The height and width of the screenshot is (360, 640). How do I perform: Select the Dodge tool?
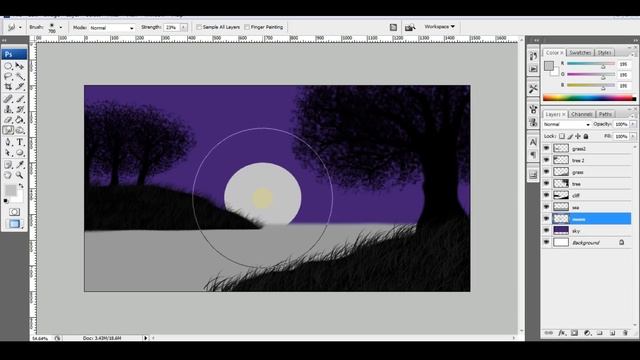[20, 131]
